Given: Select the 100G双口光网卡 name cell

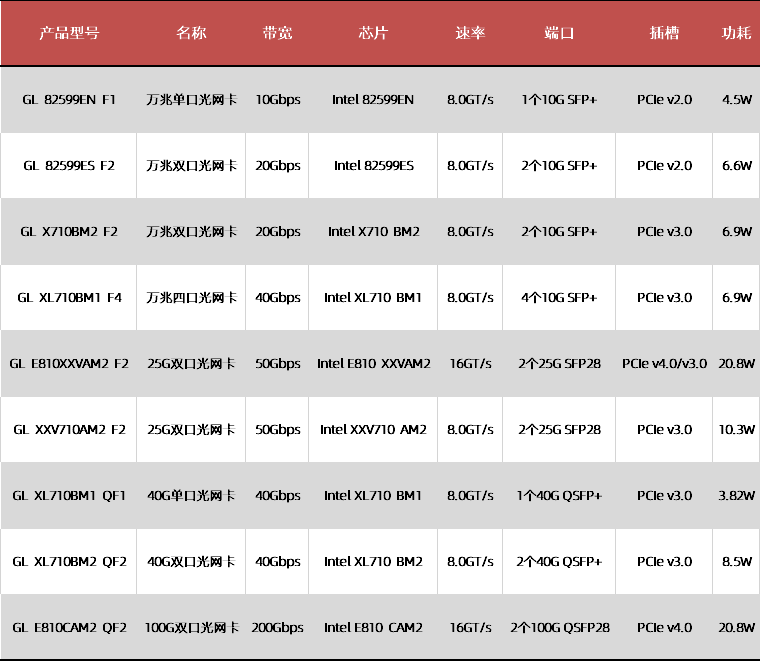Looking at the screenshot, I should pyautogui.click(x=191, y=628).
